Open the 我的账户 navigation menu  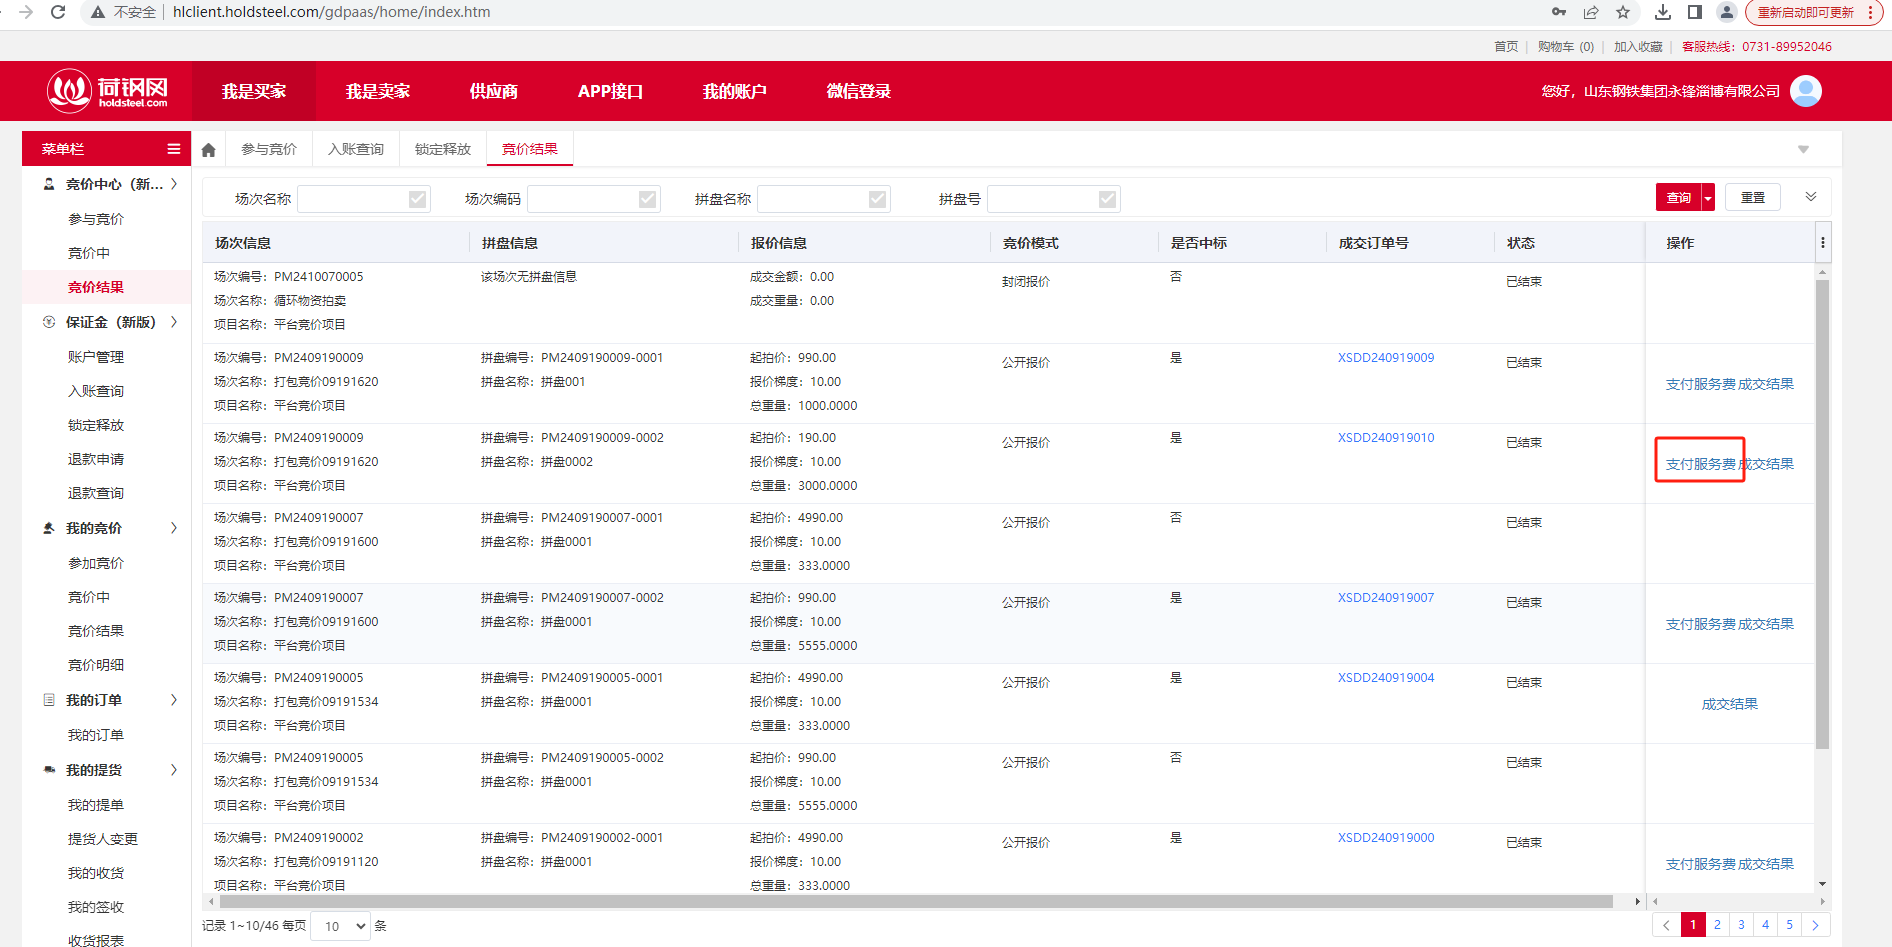click(x=735, y=91)
